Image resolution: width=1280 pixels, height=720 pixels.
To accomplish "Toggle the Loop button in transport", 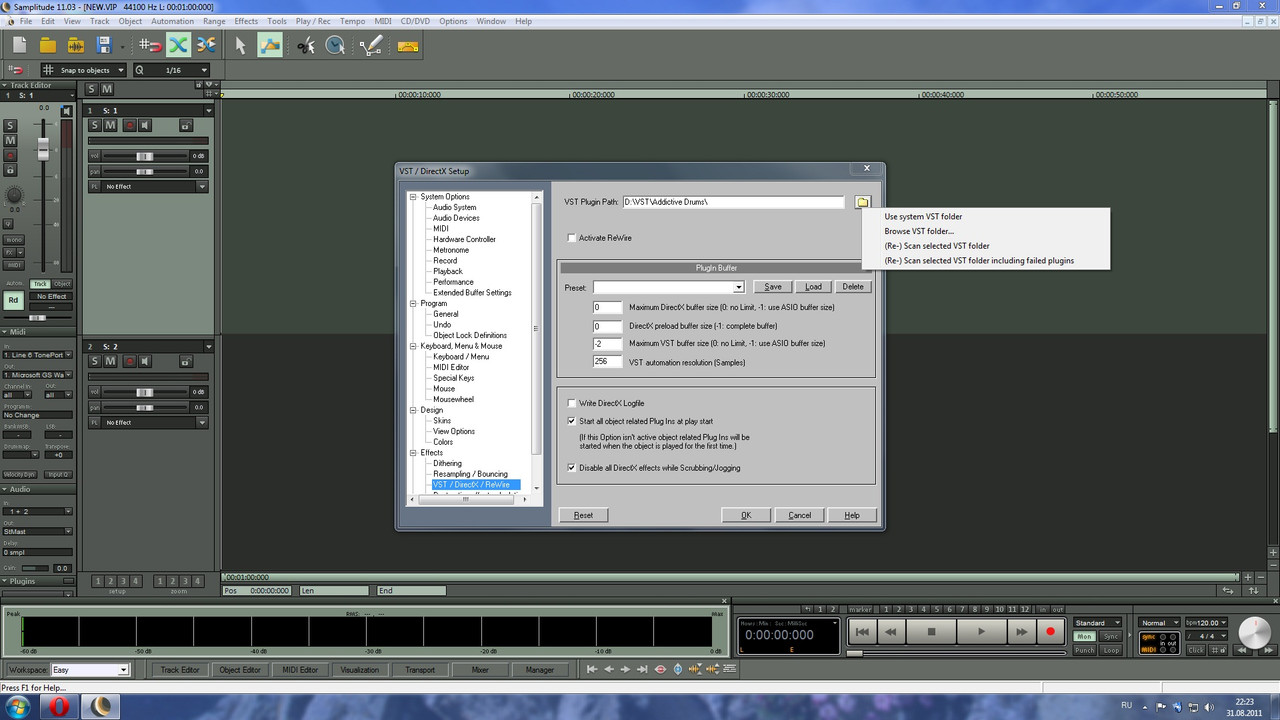I will [1111, 650].
